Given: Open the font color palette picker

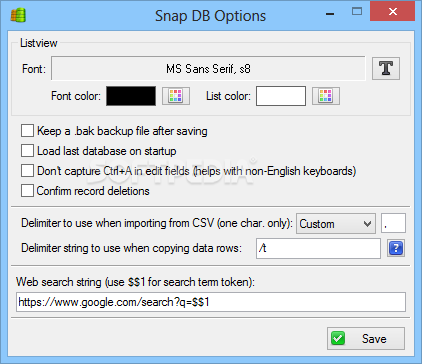Looking at the screenshot, I should pyautogui.click(x=176, y=96).
